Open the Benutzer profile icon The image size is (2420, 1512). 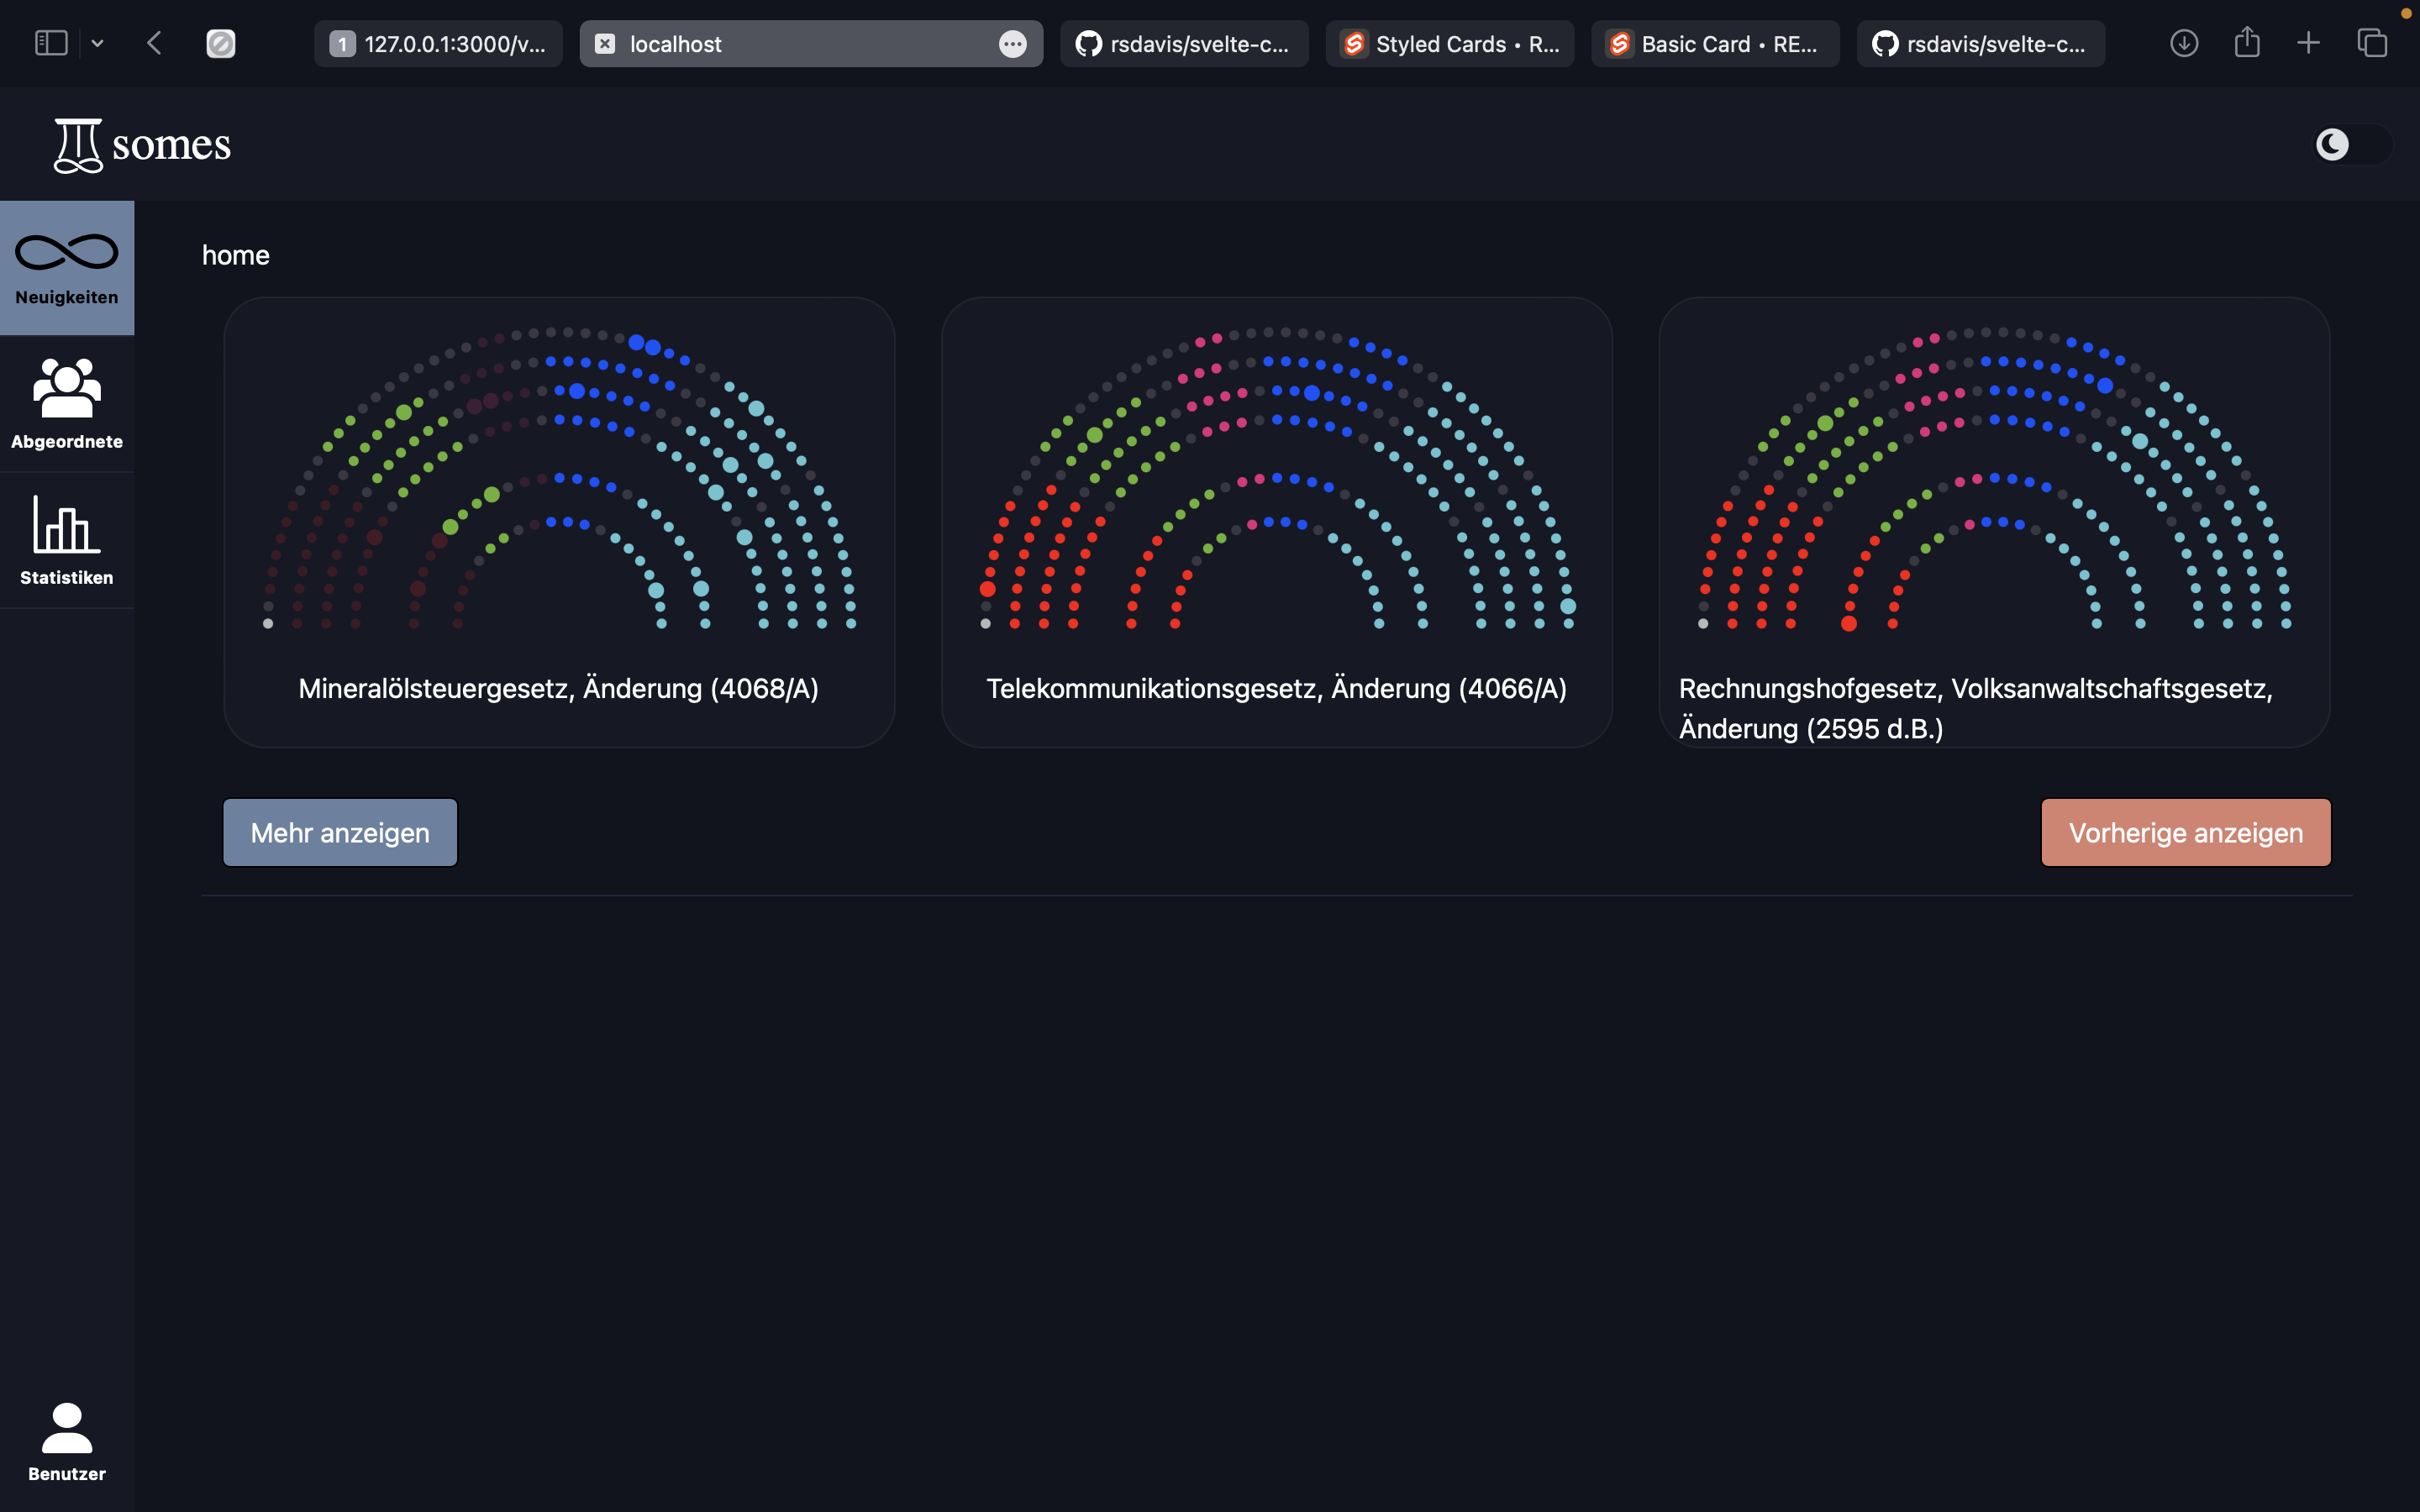click(66, 1428)
